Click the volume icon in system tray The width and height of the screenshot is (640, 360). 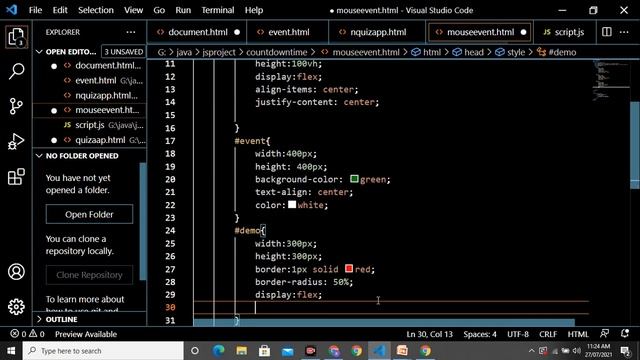(577, 351)
